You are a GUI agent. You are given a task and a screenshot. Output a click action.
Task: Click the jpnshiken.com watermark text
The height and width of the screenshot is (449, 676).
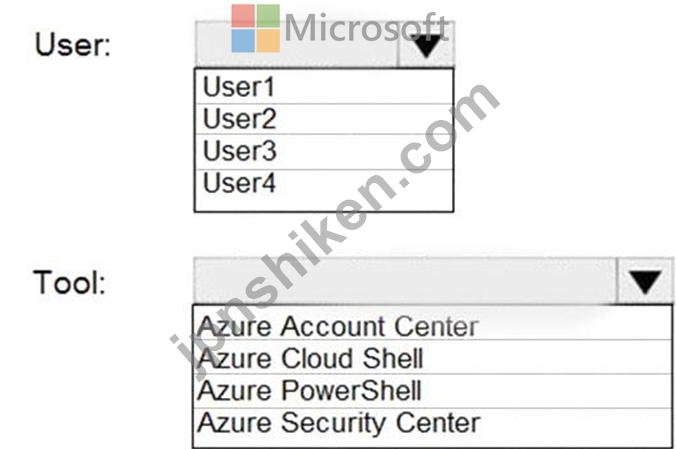tap(335, 225)
